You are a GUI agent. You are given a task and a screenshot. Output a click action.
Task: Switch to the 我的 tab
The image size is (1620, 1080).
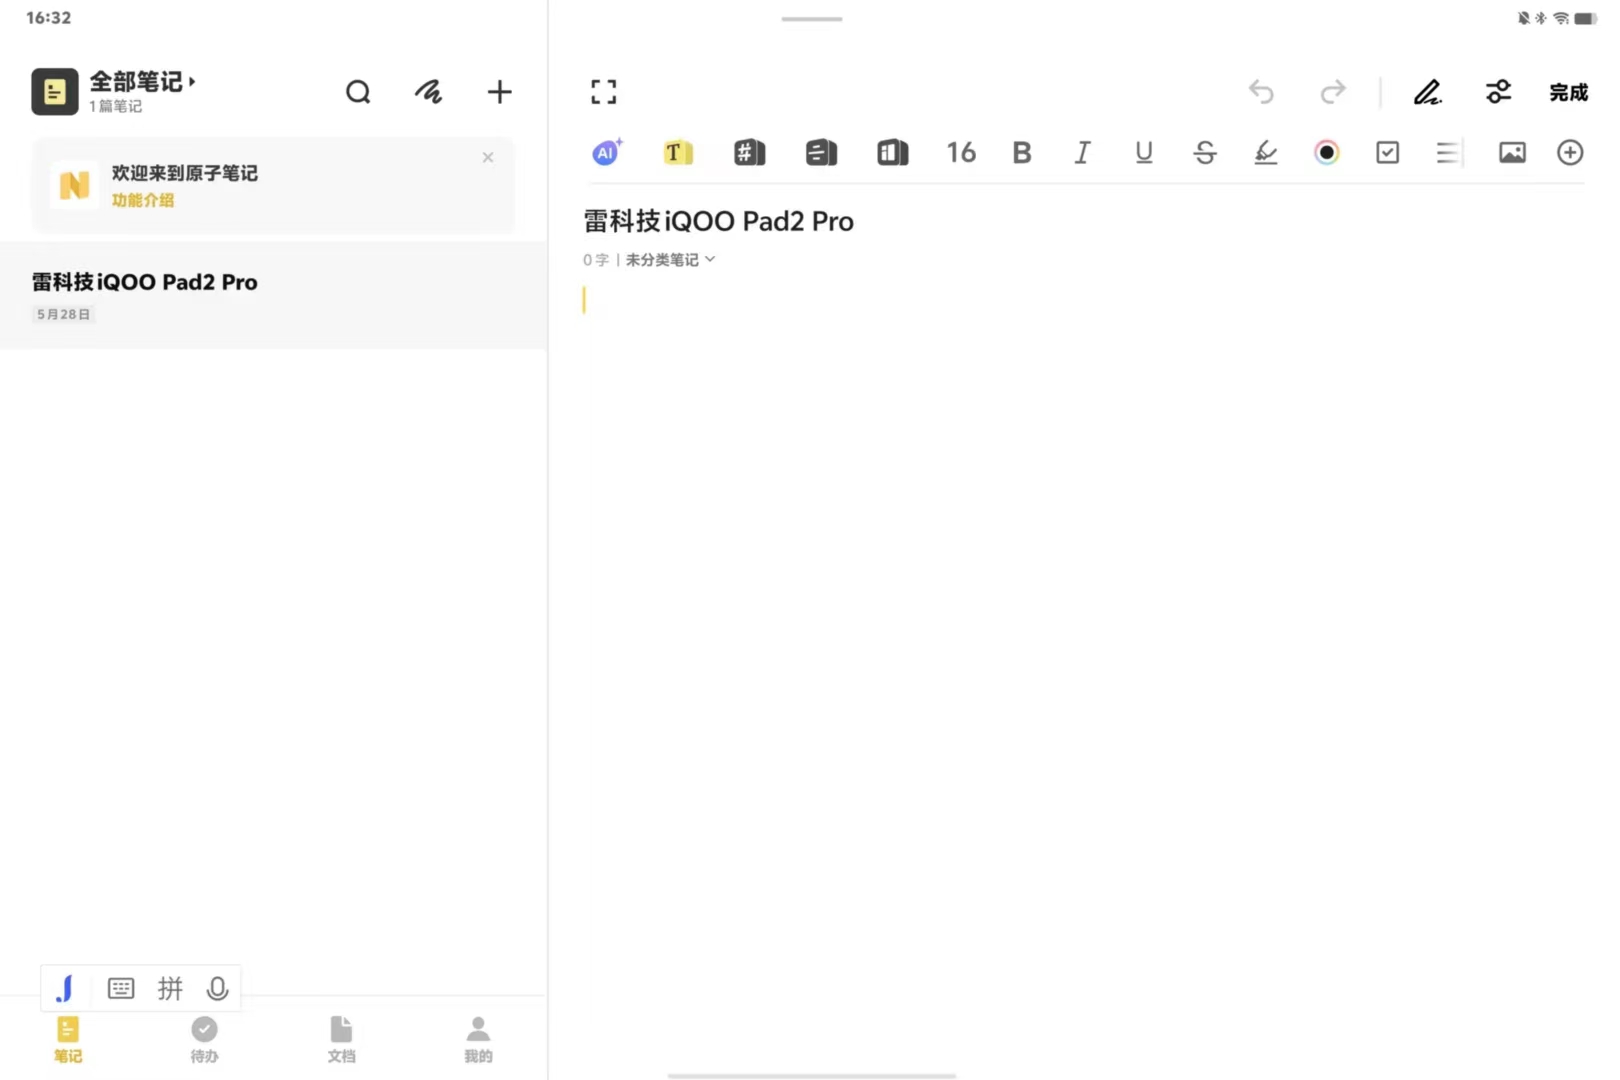pos(478,1040)
